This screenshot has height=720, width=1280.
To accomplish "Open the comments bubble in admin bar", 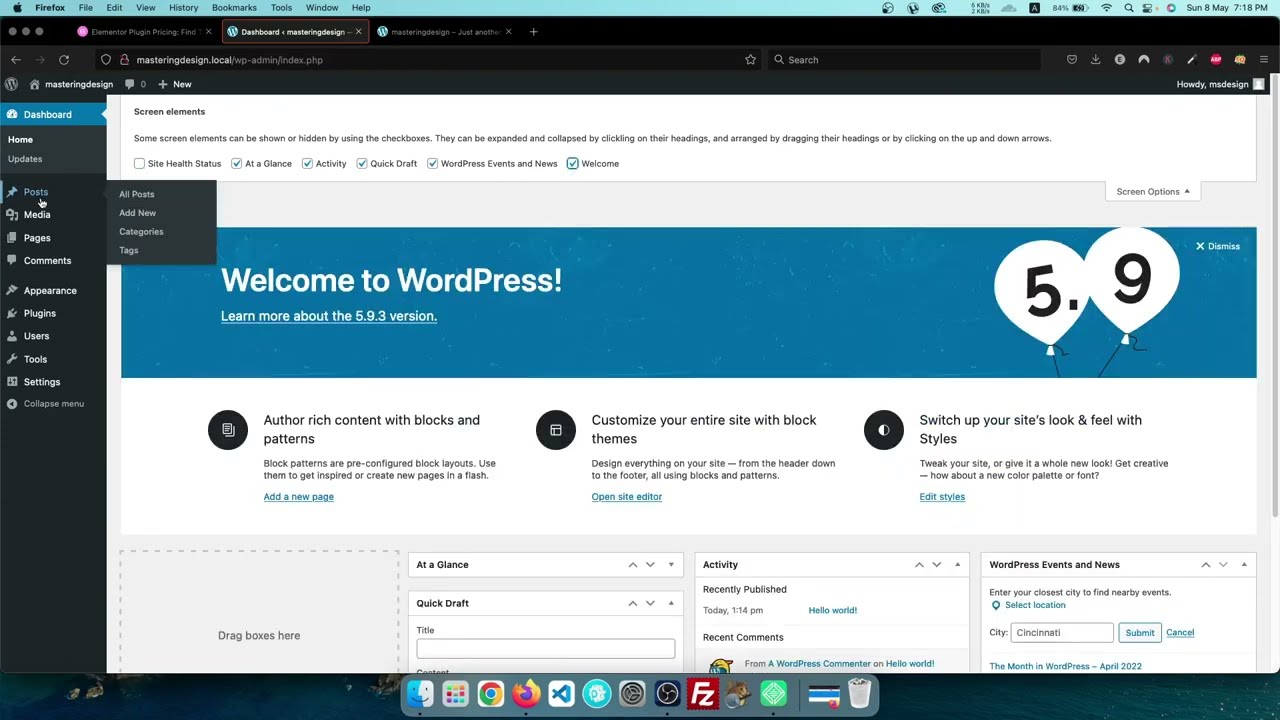I will coord(135,84).
